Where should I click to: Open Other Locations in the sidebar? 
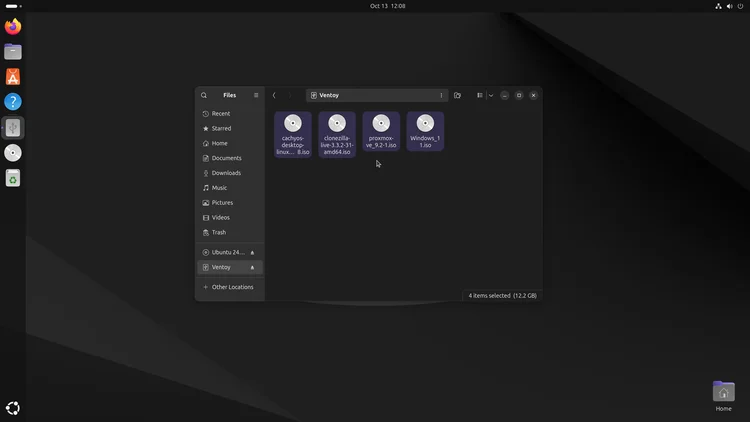(230, 287)
